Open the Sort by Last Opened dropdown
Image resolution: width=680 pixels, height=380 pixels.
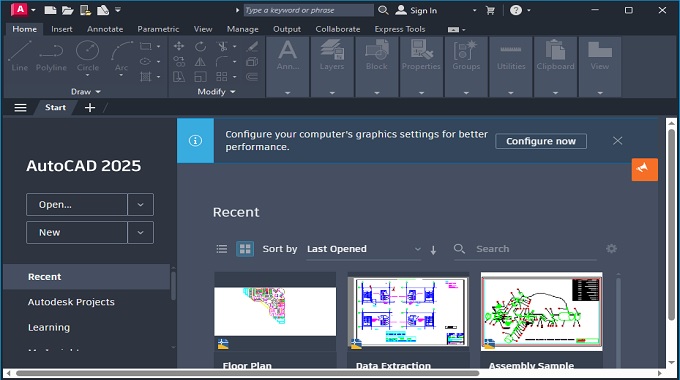click(x=363, y=249)
